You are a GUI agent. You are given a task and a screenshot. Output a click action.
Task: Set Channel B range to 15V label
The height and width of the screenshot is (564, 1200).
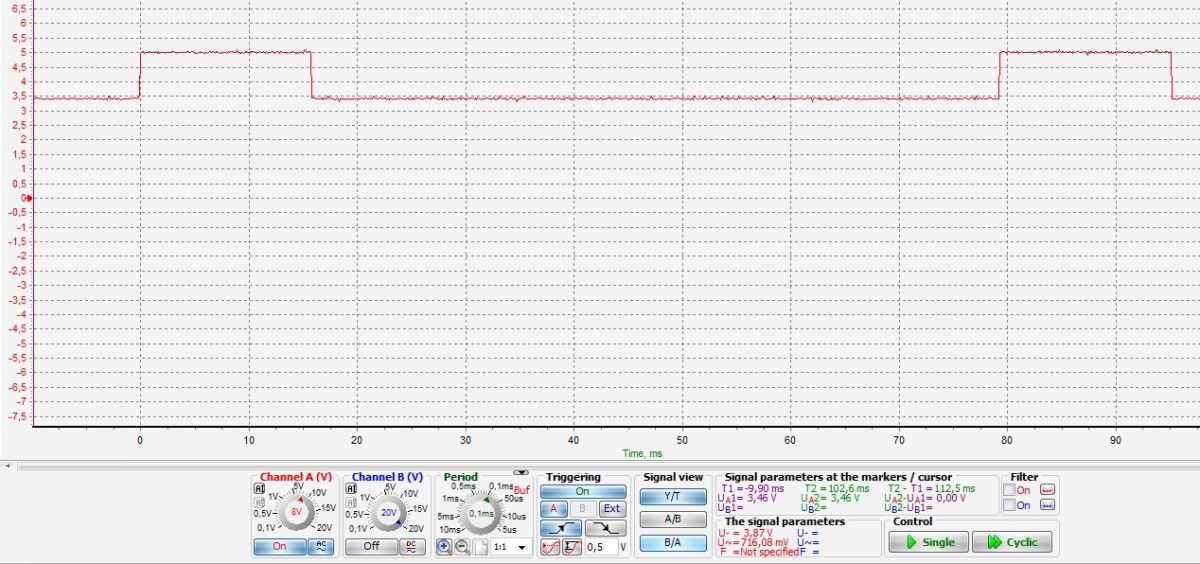pos(420,508)
